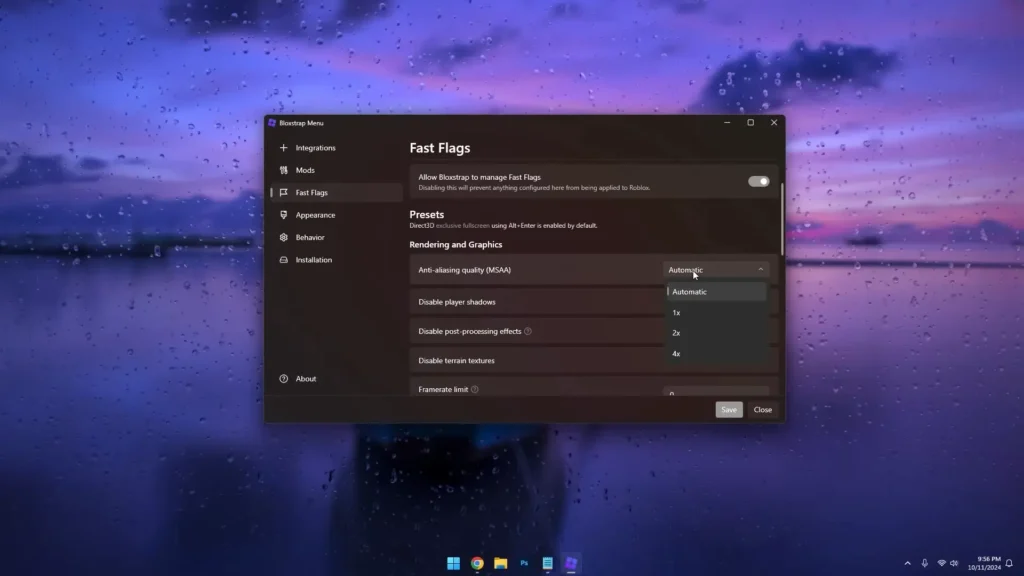Click the gear icon beside Behavior

pyautogui.click(x=283, y=237)
